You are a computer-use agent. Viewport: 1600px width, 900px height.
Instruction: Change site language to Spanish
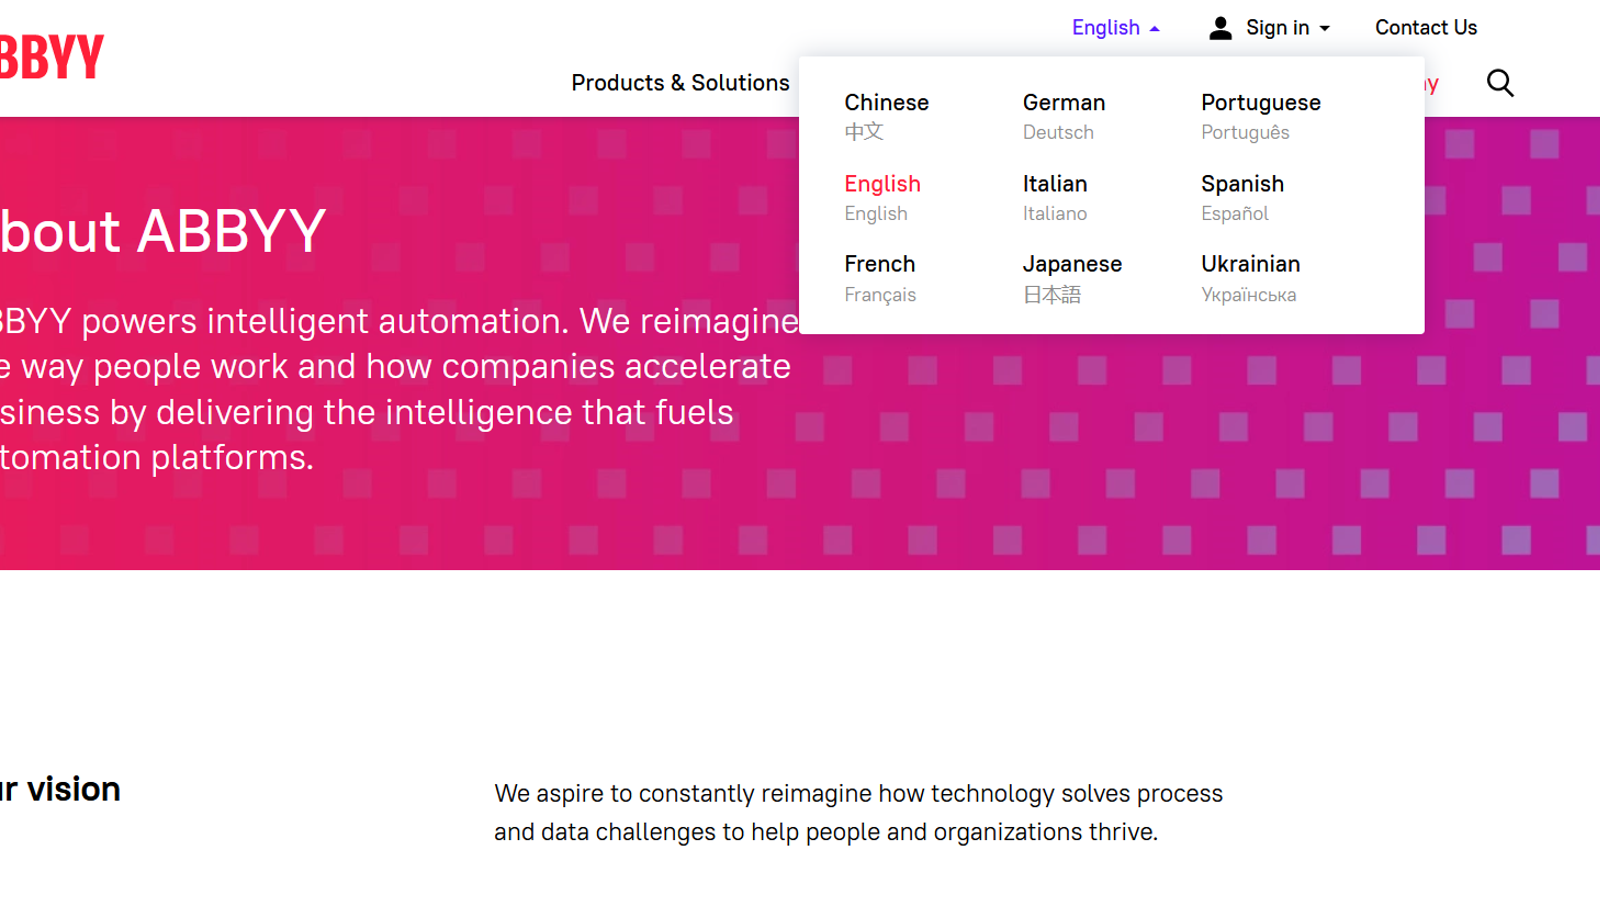pyautogui.click(x=1242, y=197)
